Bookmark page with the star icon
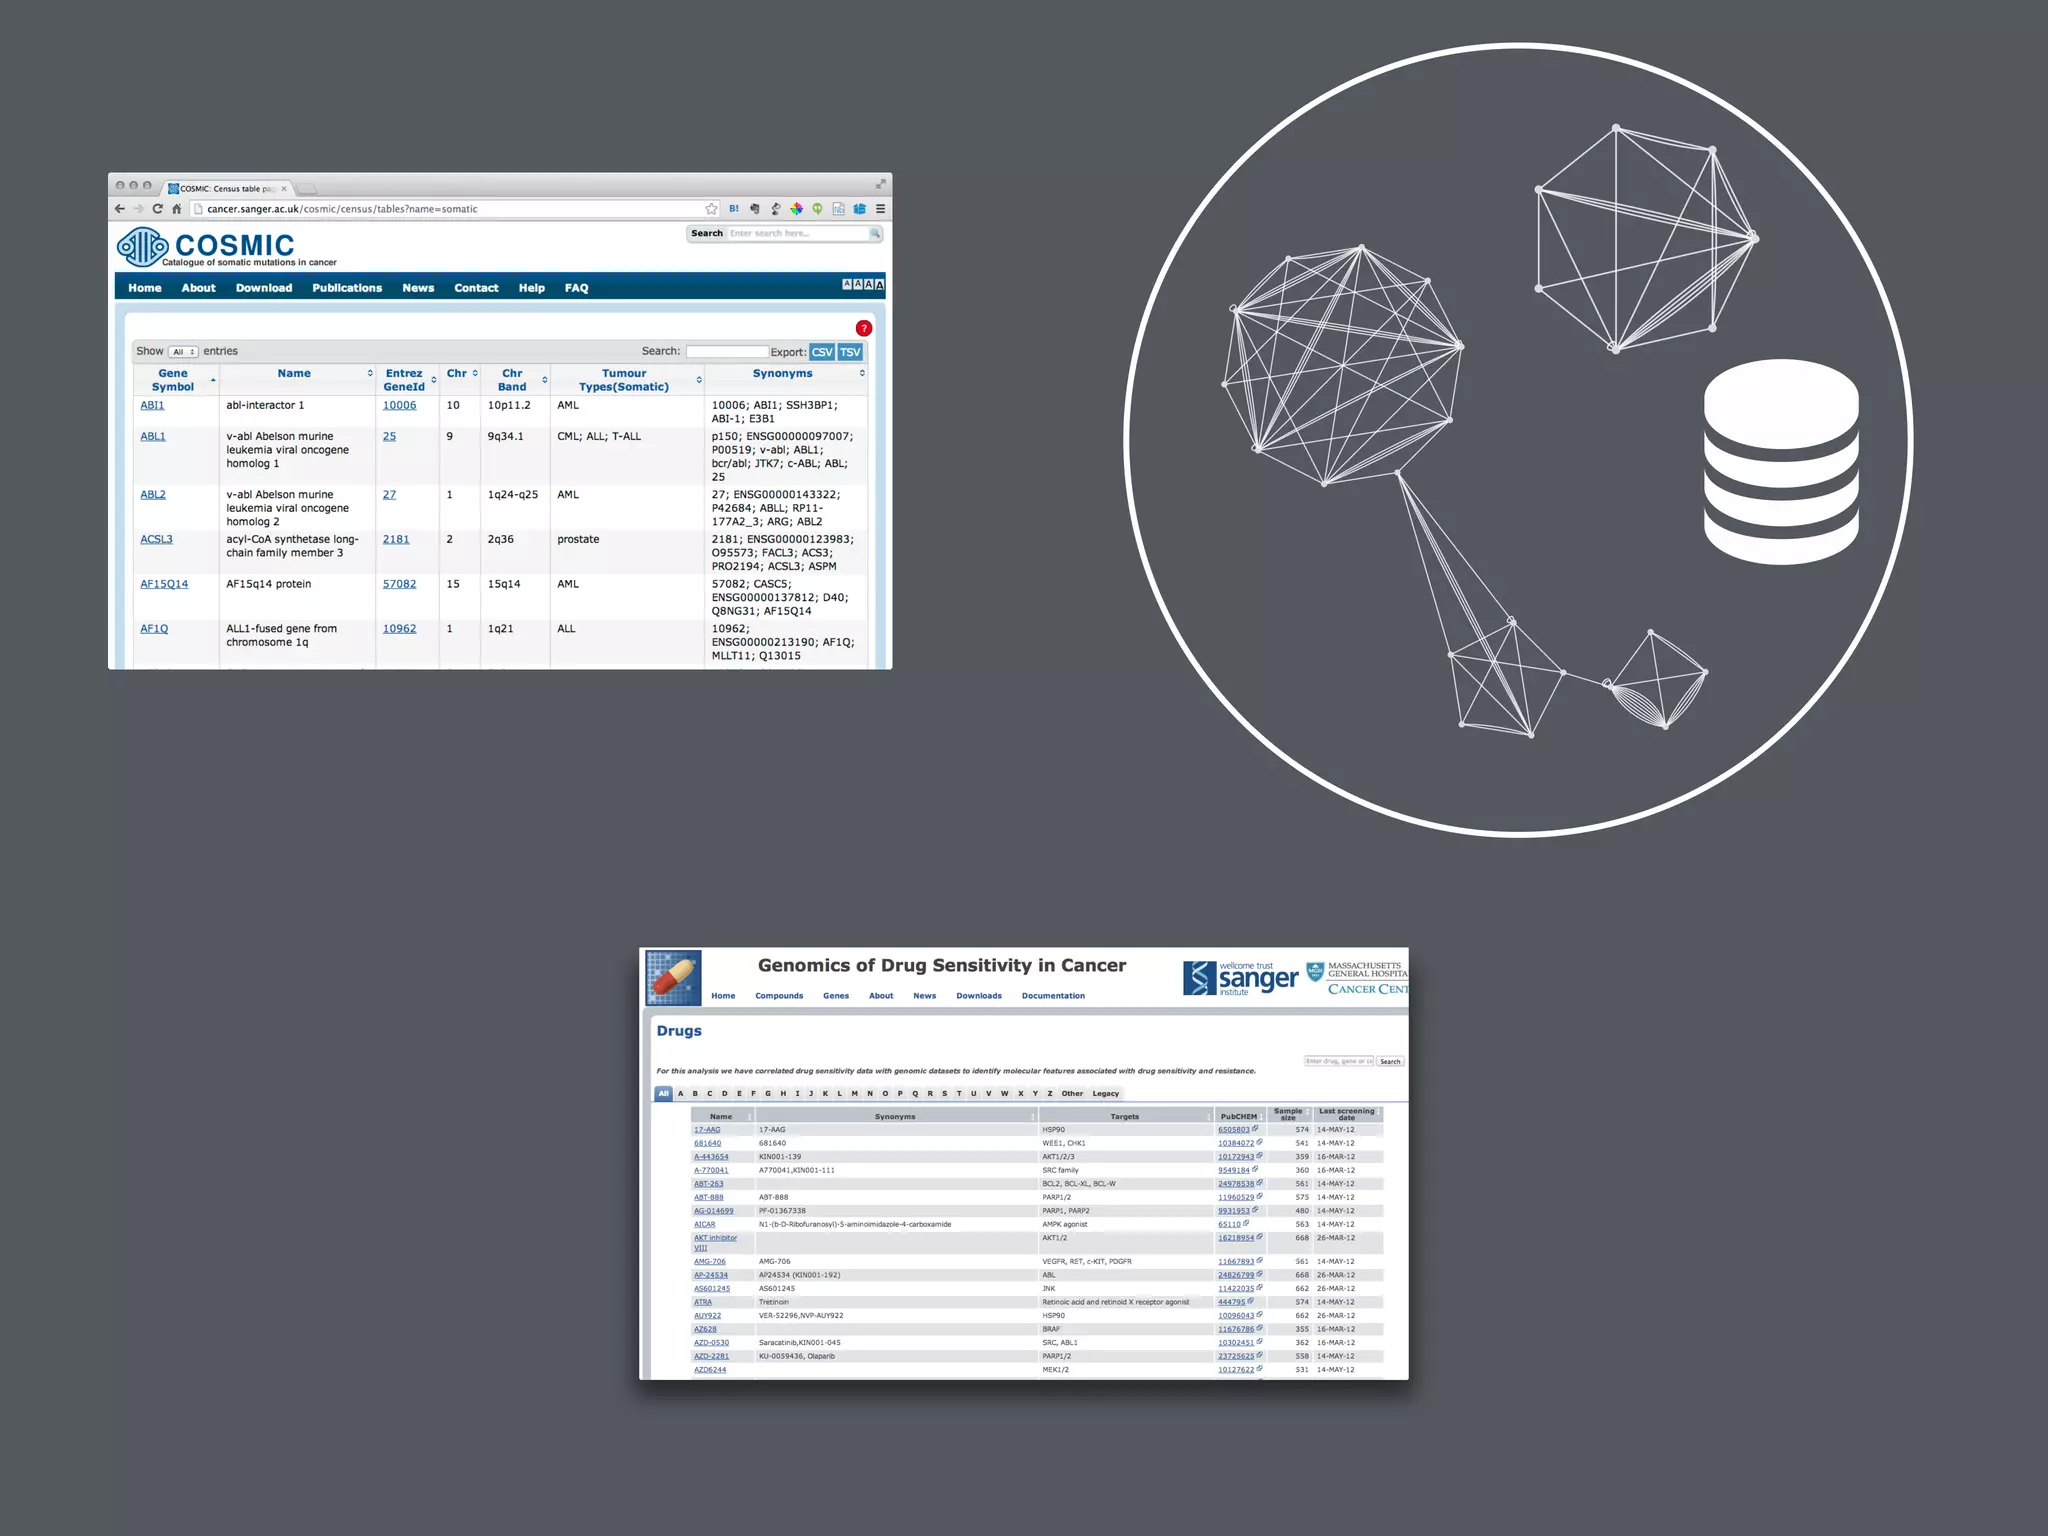This screenshot has width=2048, height=1536. 711,209
